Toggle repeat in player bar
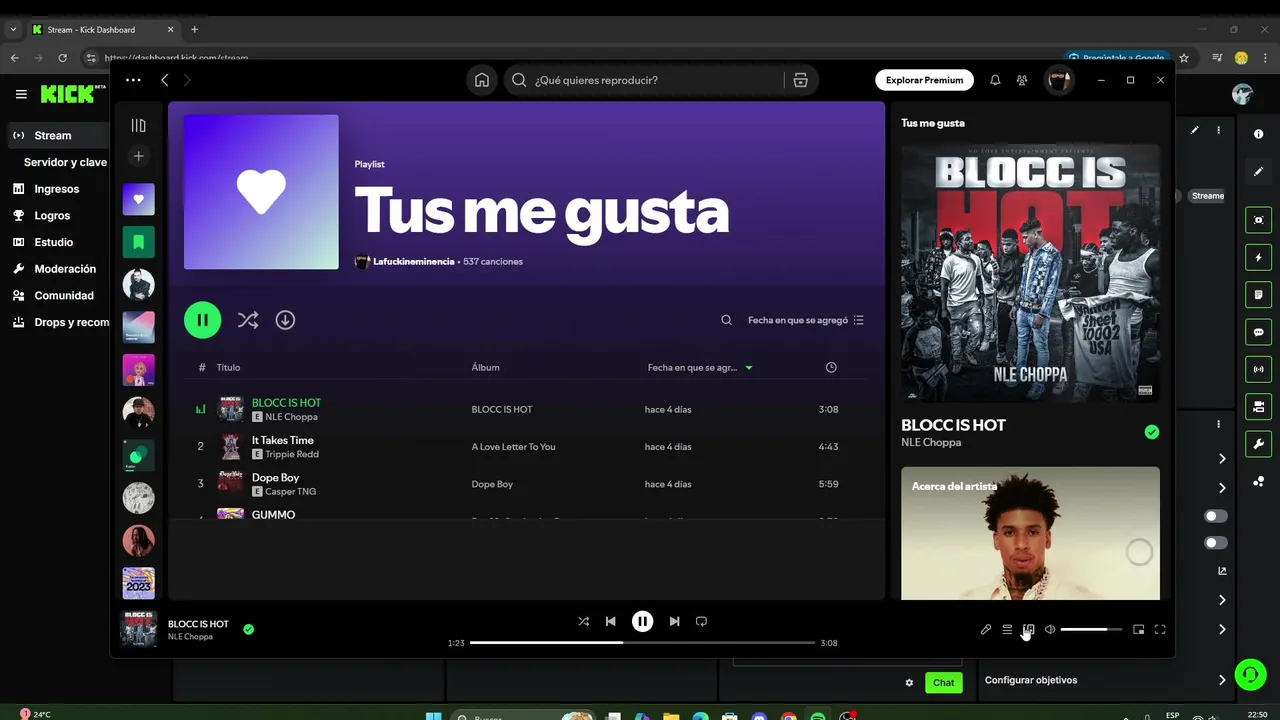 pyautogui.click(x=701, y=621)
